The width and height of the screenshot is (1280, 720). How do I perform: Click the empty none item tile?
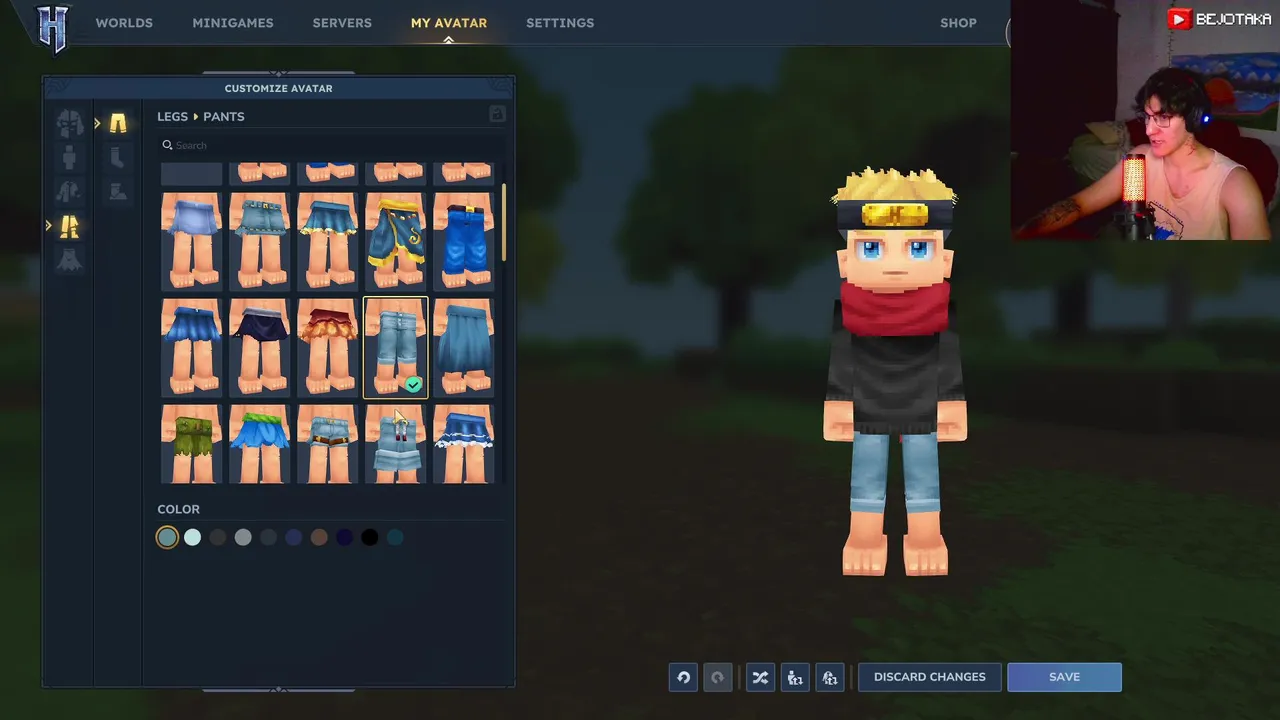[x=191, y=174]
